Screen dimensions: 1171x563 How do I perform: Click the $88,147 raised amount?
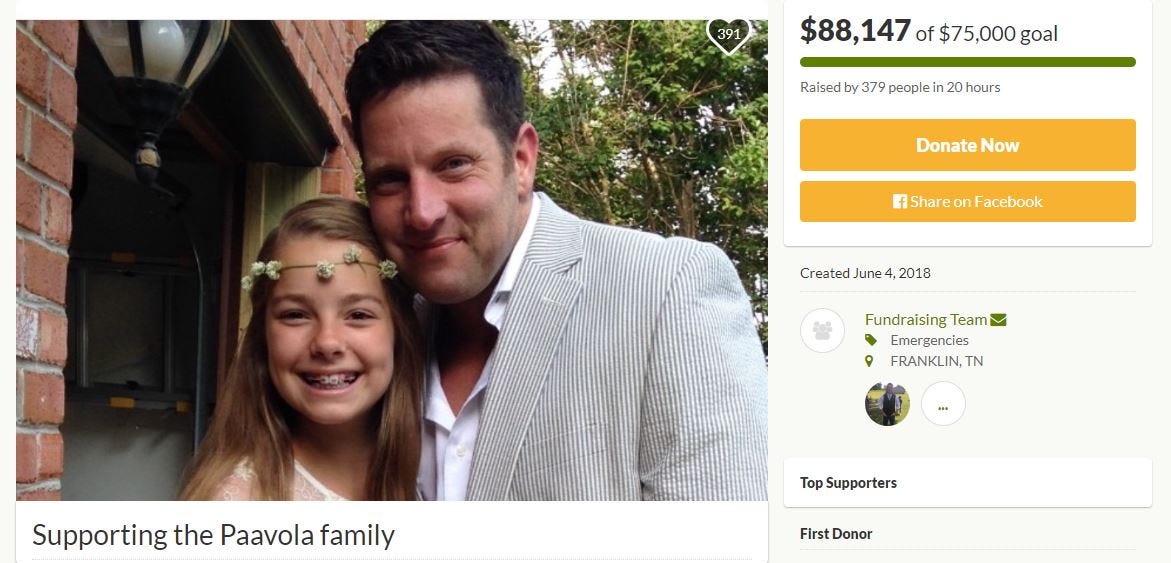(x=855, y=31)
